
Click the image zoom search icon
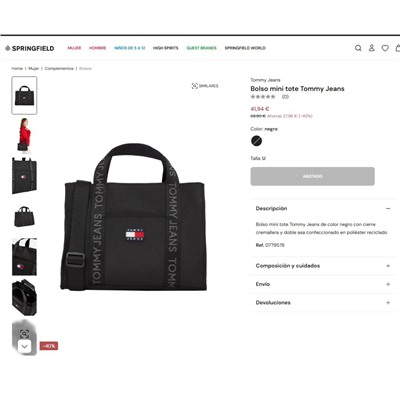pyautogui.click(x=24, y=333)
